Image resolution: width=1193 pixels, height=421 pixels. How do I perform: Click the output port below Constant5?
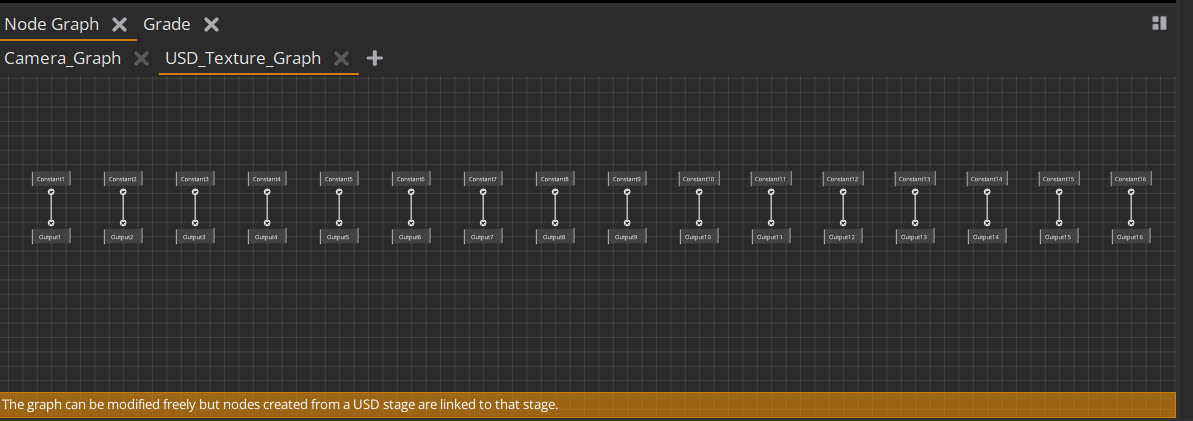click(x=339, y=191)
